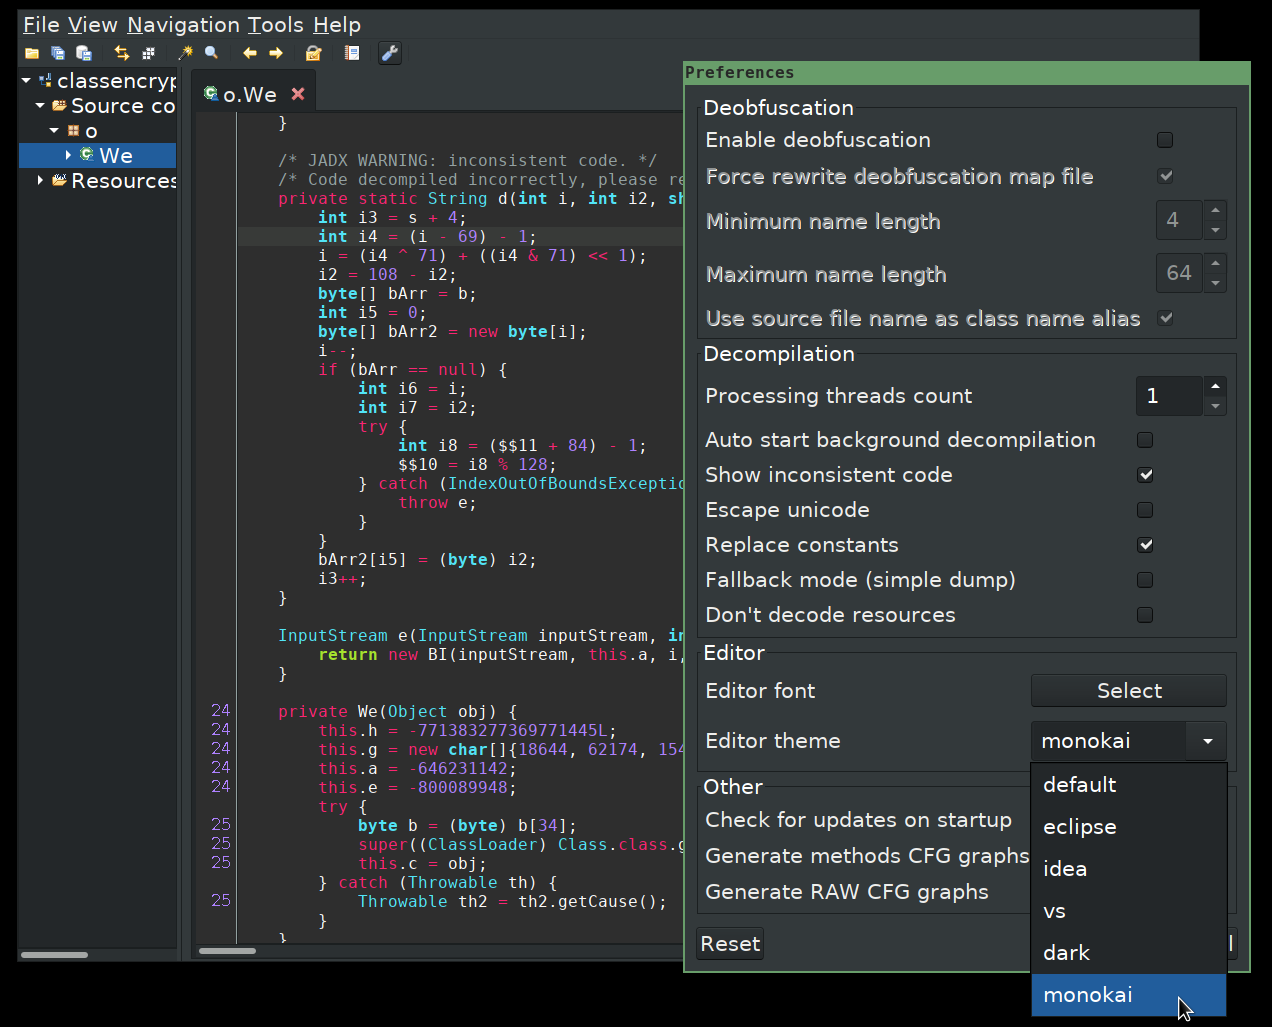Uncheck Show inconsistent code
Viewport: 1272px width, 1027px height.
coord(1145,475)
